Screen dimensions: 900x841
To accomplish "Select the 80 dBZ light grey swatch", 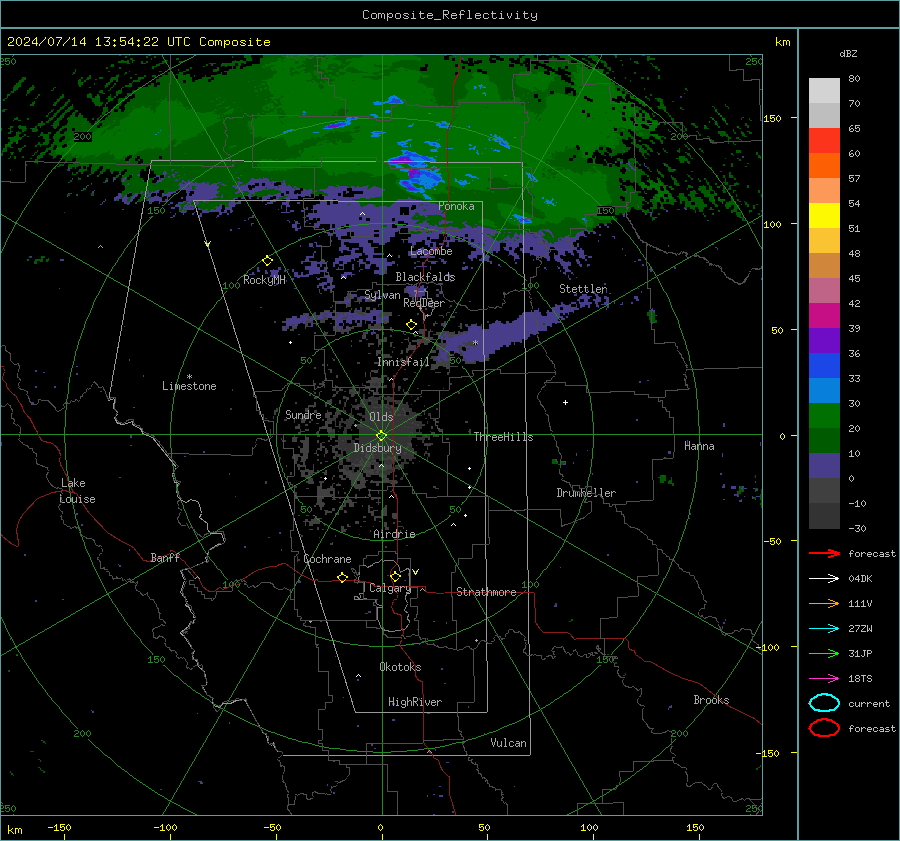I will coord(824,90).
